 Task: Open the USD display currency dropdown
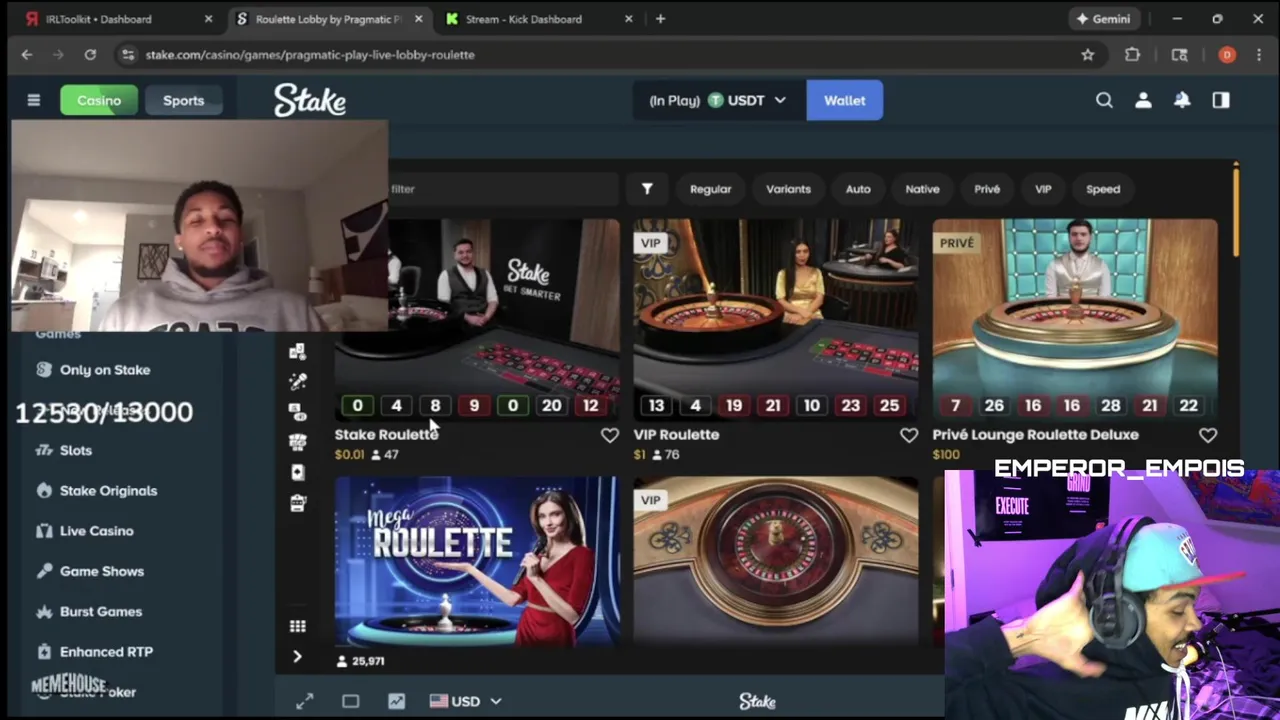[465, 701]
